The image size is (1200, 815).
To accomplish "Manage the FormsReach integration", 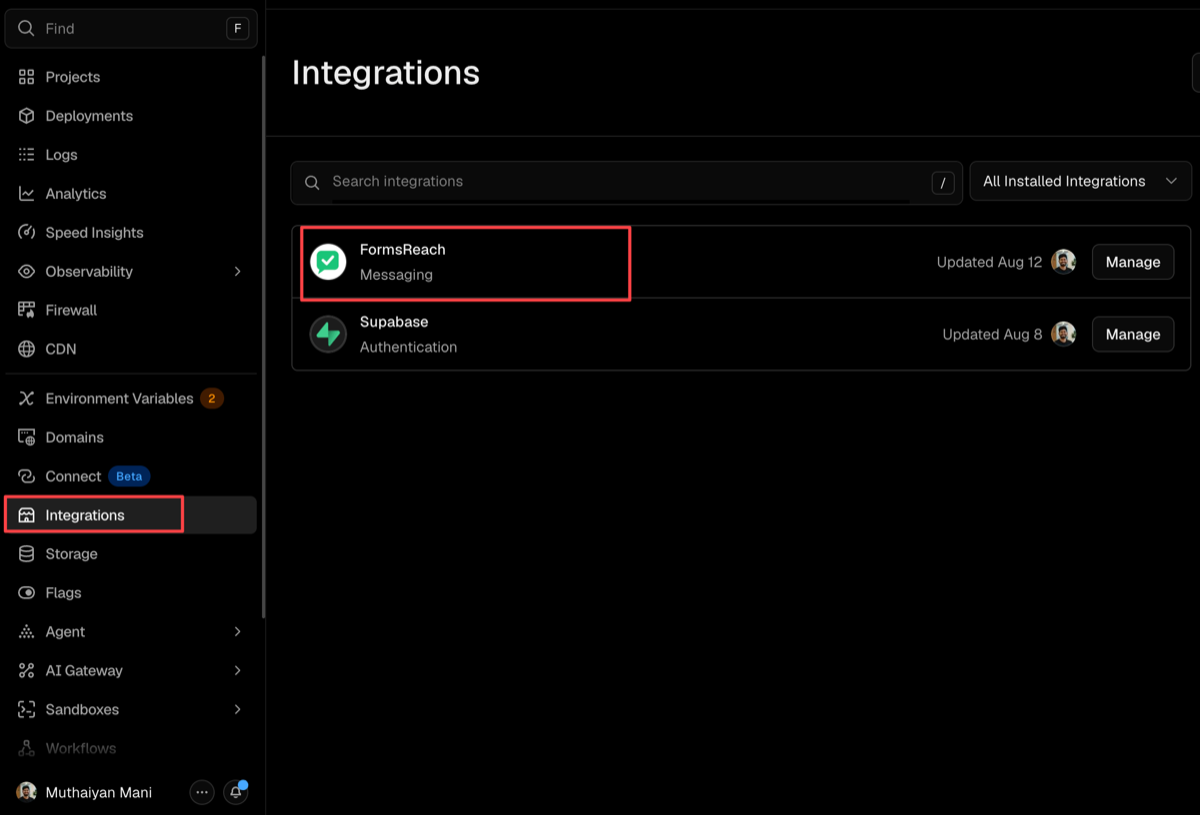I will point(1133,262).
